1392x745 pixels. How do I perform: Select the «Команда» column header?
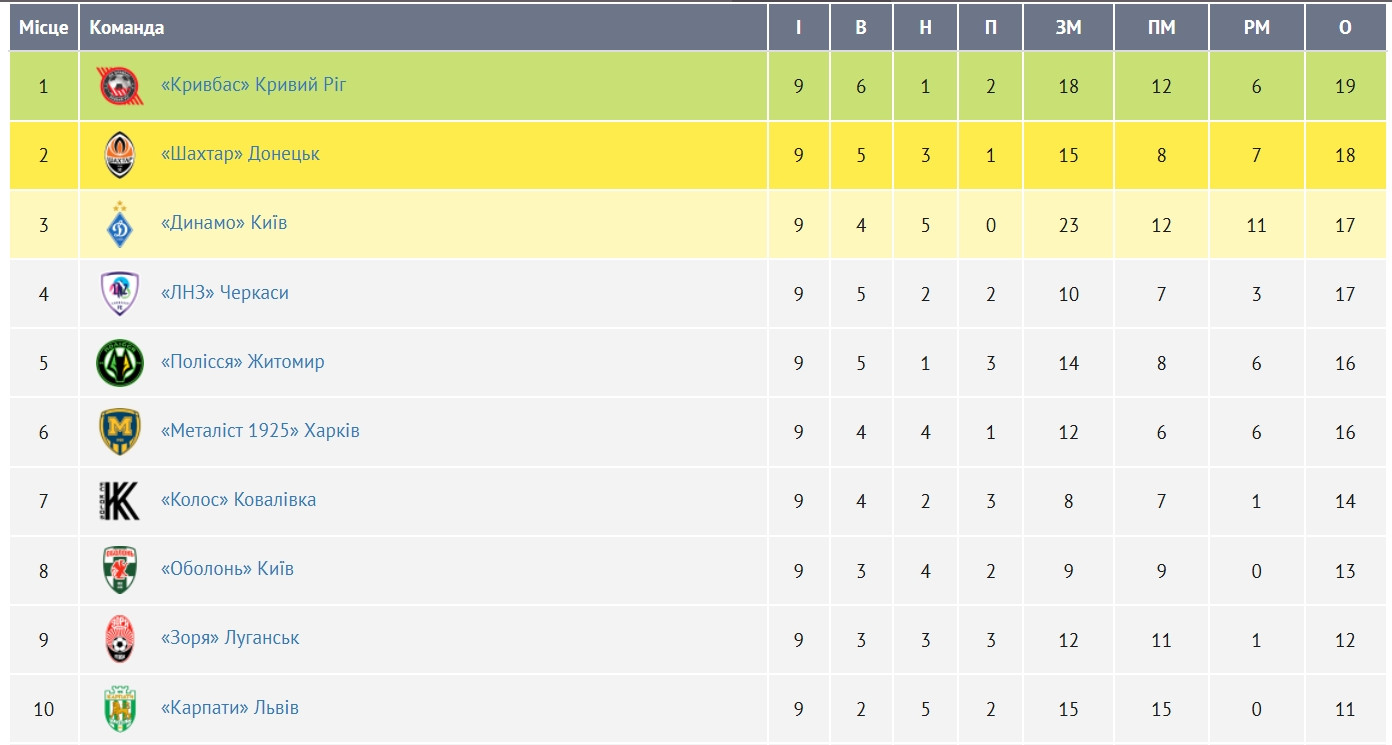coord(127,27)
